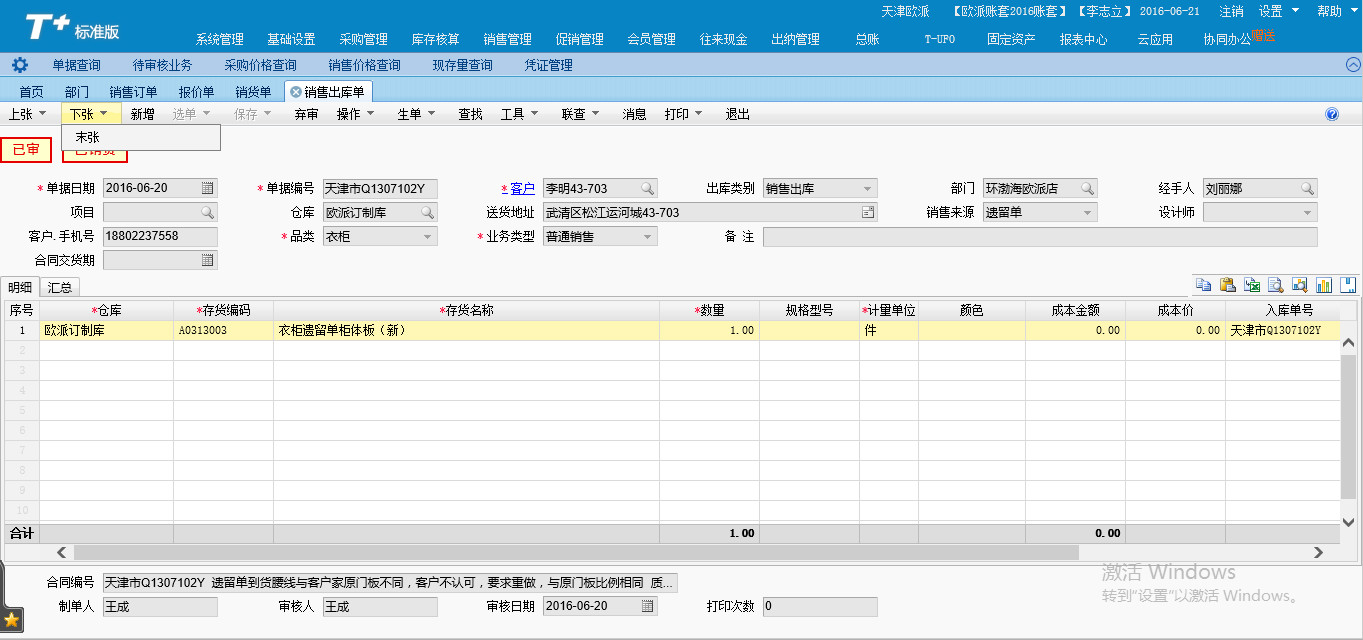
Task: Switch to the 销售订单 tab
Action: (133, 91)
